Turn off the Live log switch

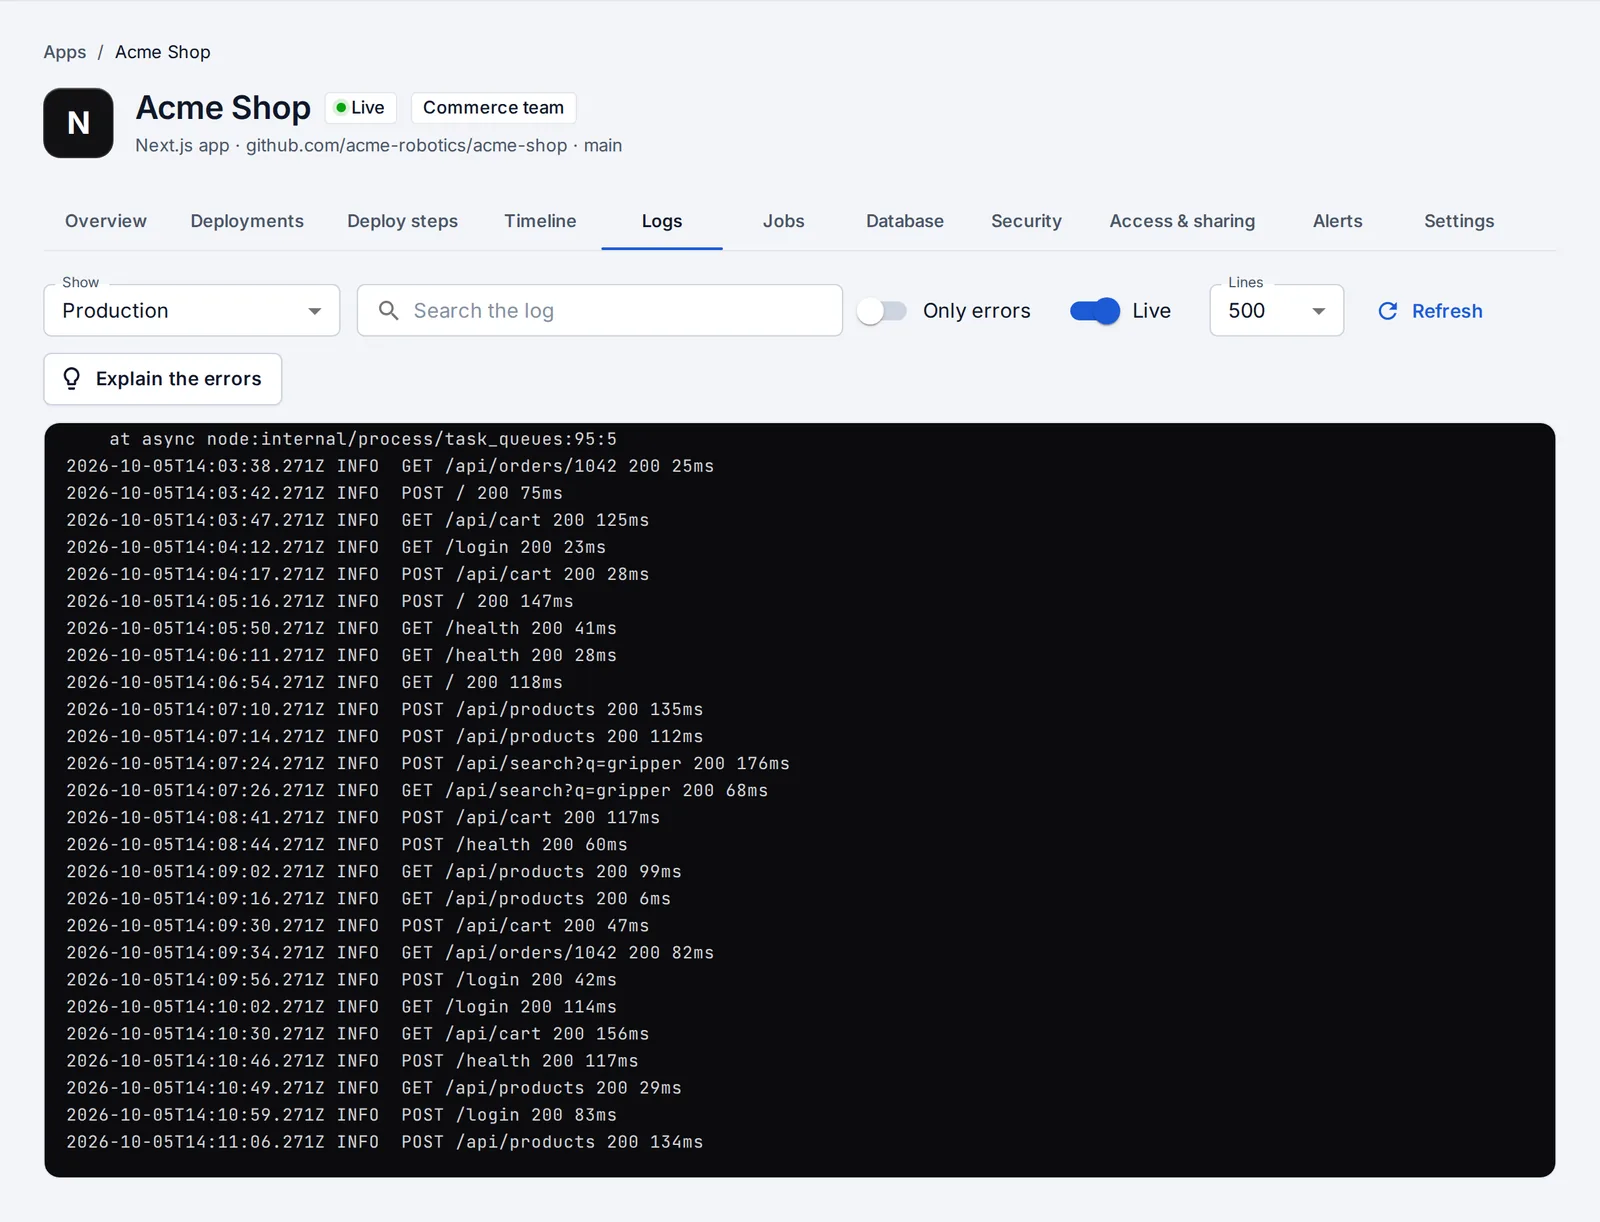click(x=1095, y=311)
